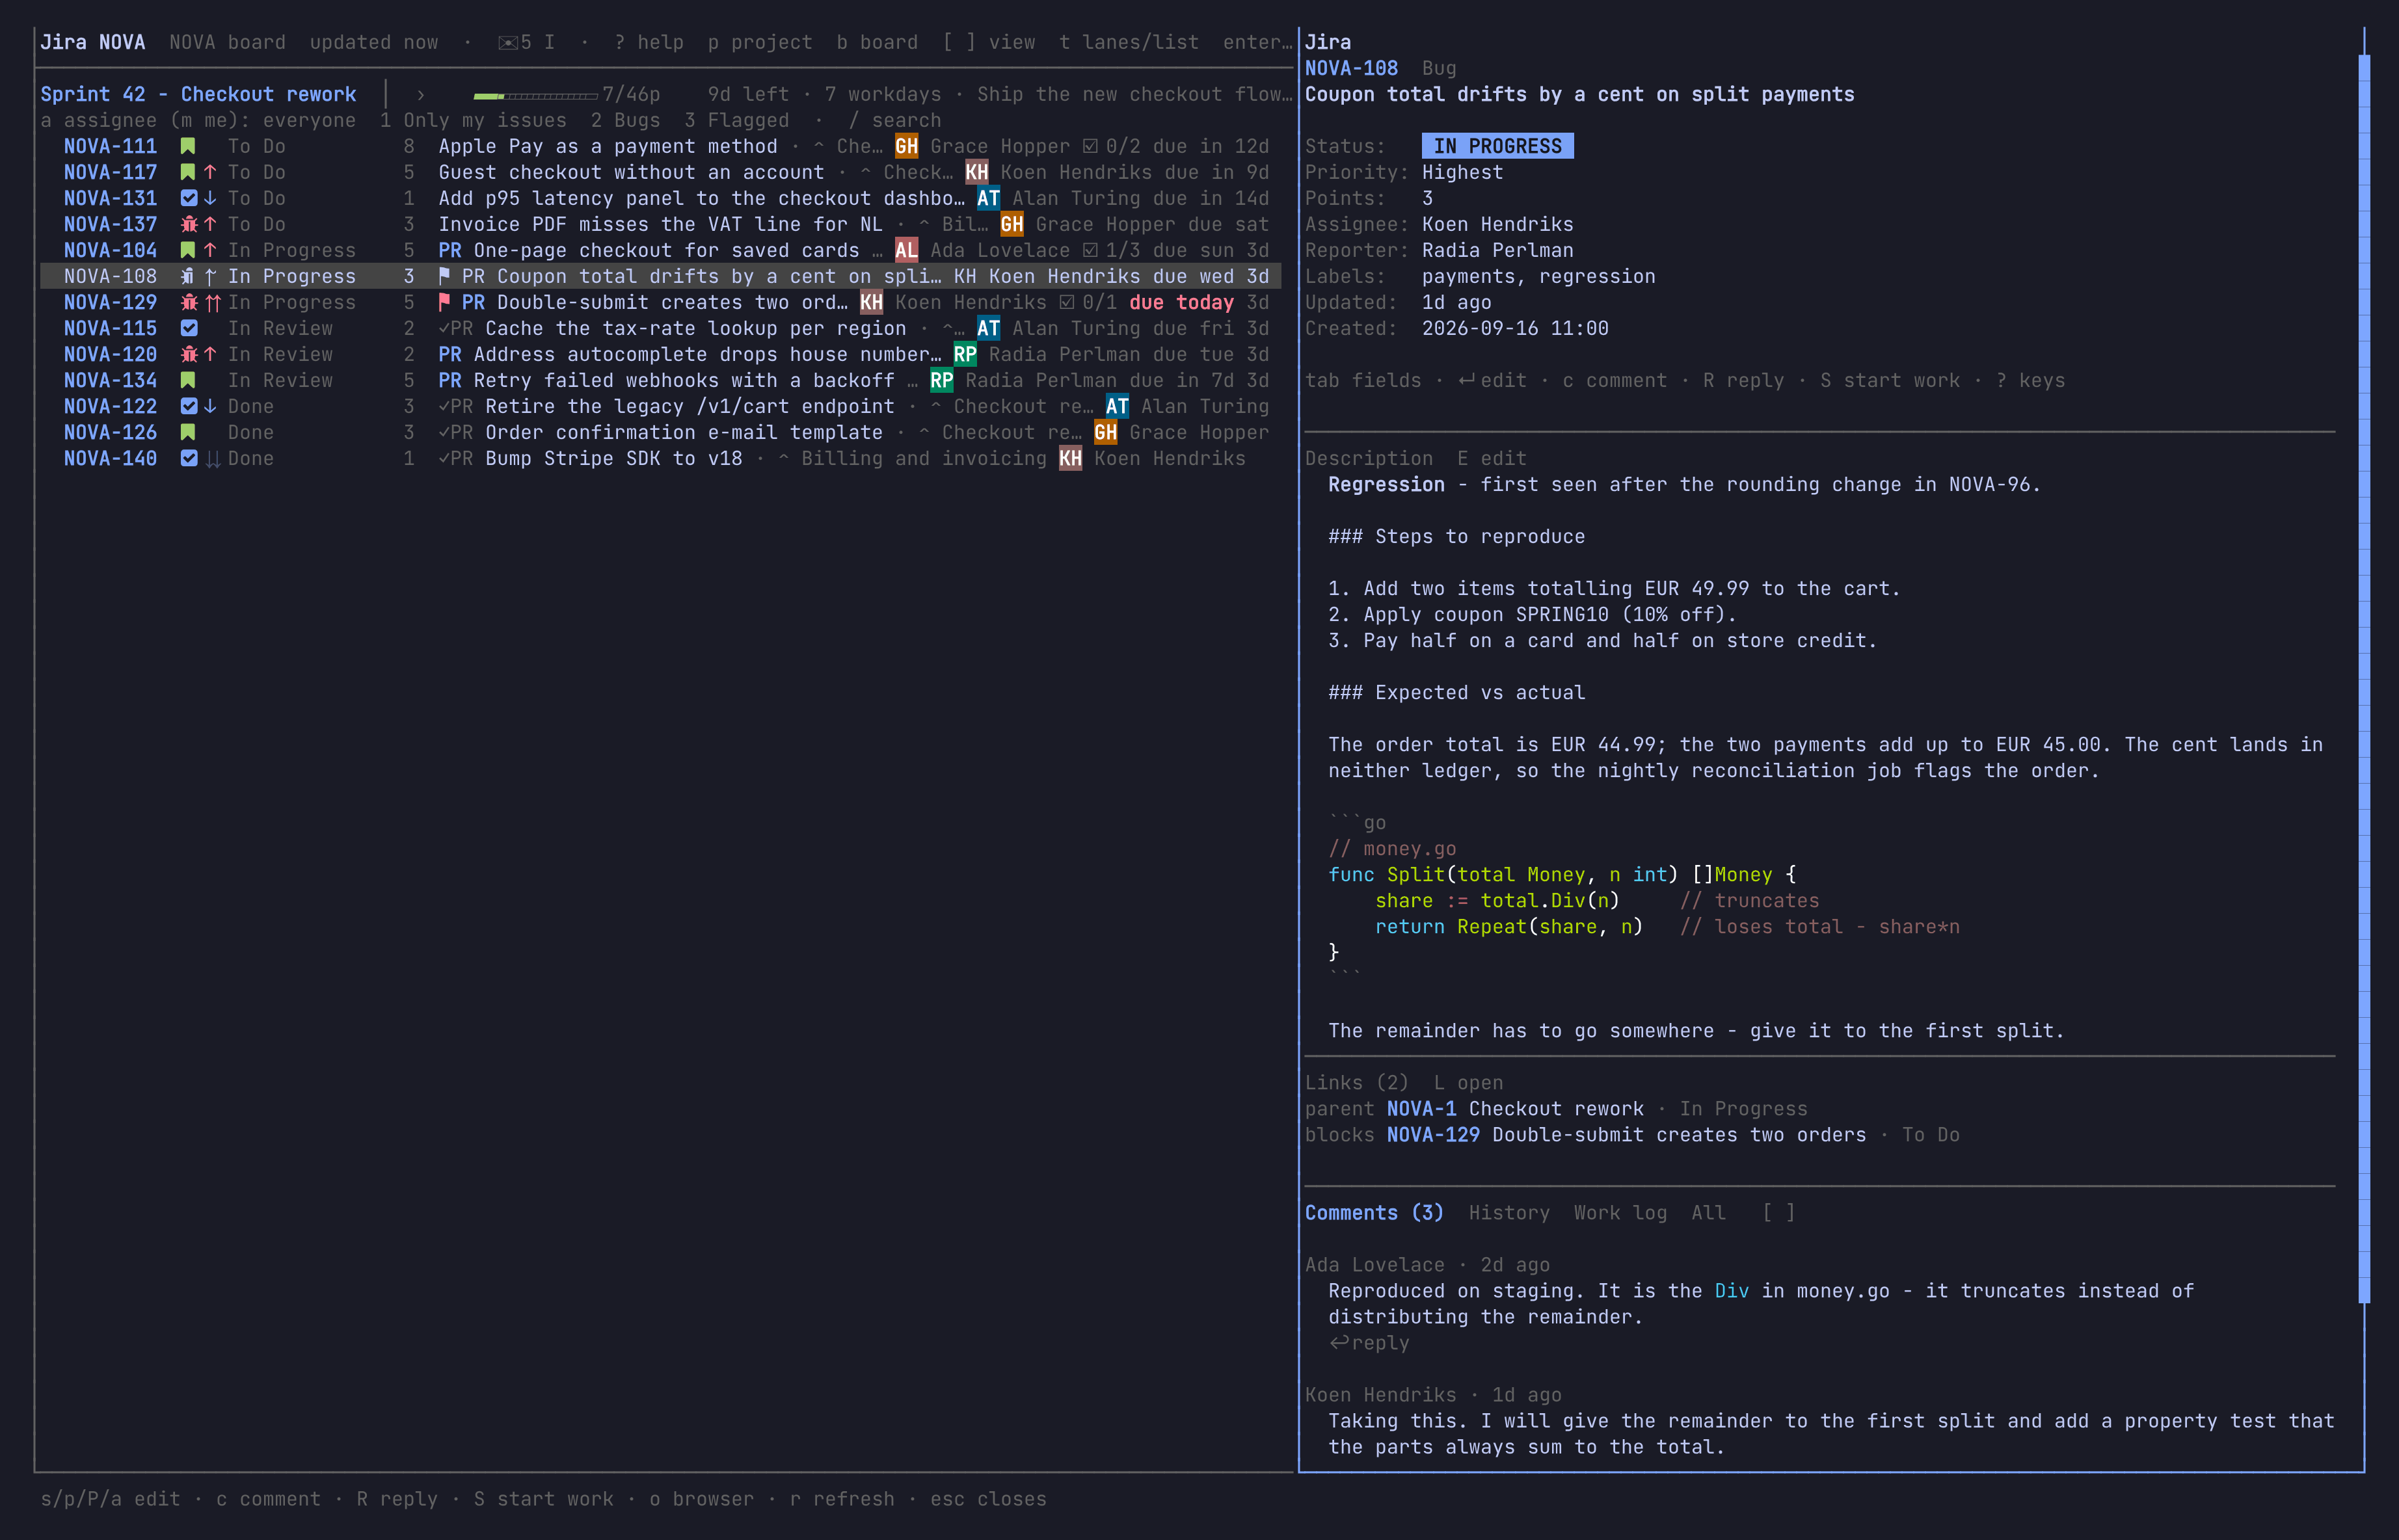Click the envelope notifications icon
2399x1540 pixels.
(508, 42)
